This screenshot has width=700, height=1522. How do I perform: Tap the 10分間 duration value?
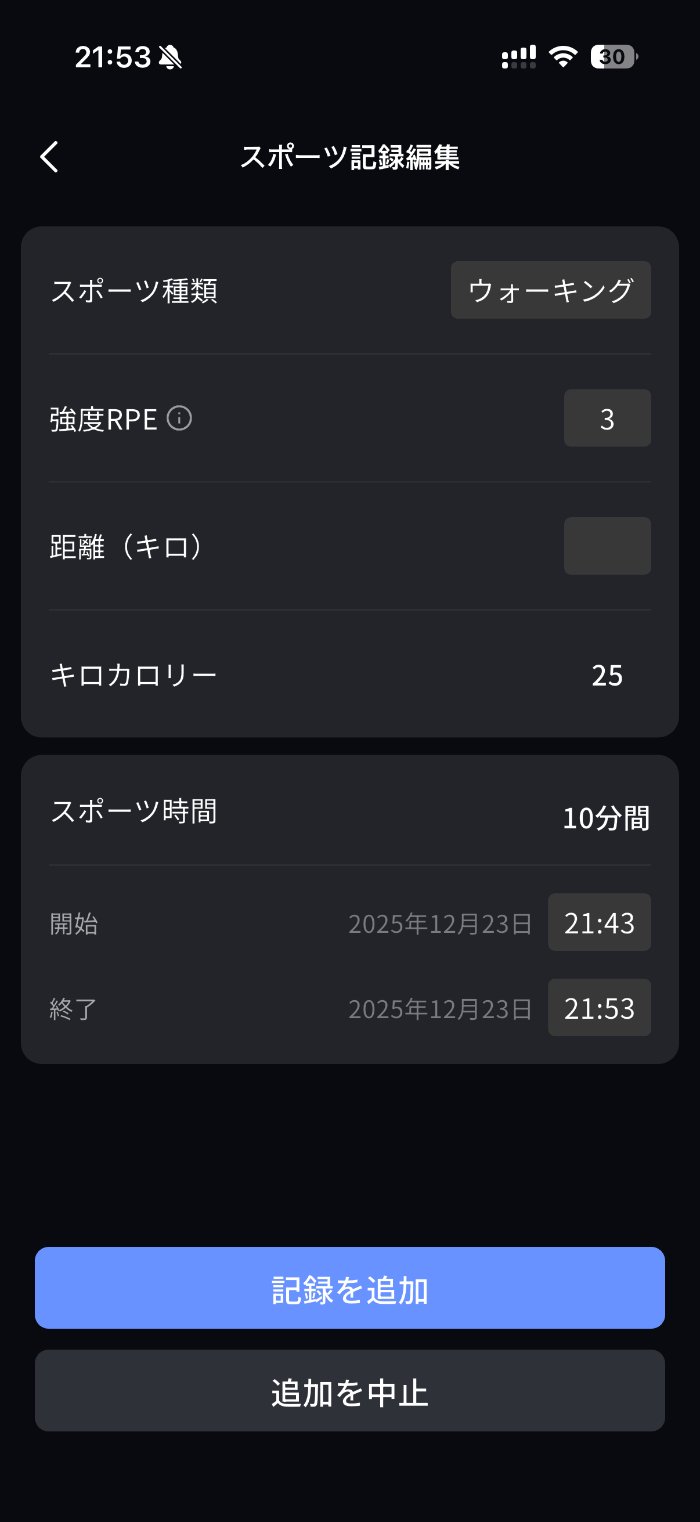pos(606,819)
